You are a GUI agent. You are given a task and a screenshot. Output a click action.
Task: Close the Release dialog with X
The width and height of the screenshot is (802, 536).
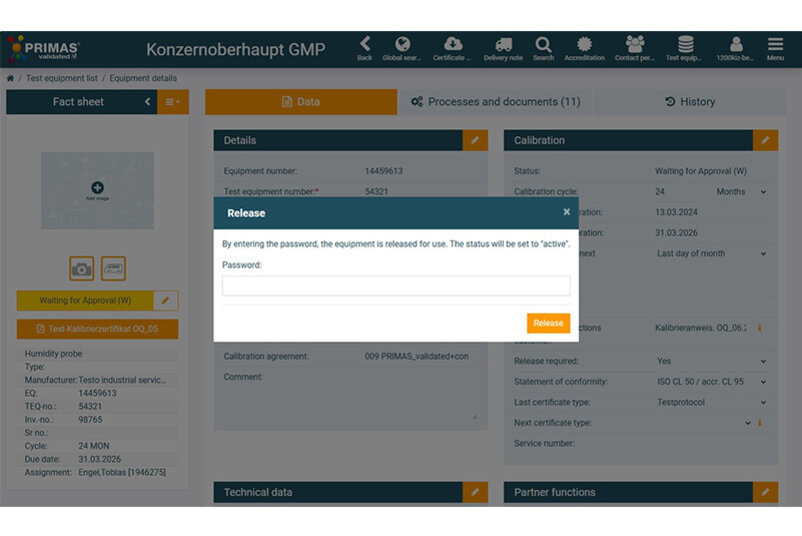point(566,212)
